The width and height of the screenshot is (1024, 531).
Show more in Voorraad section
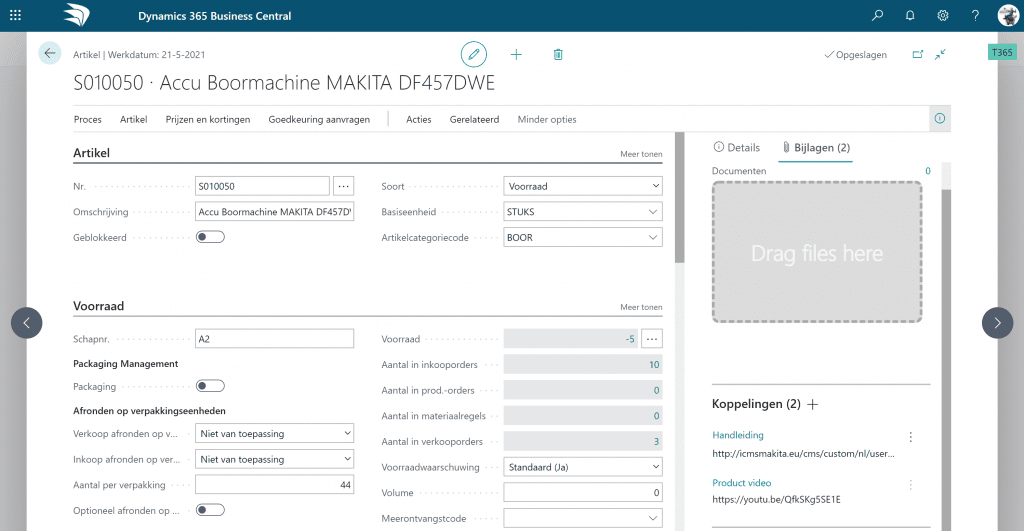point(641,307)
